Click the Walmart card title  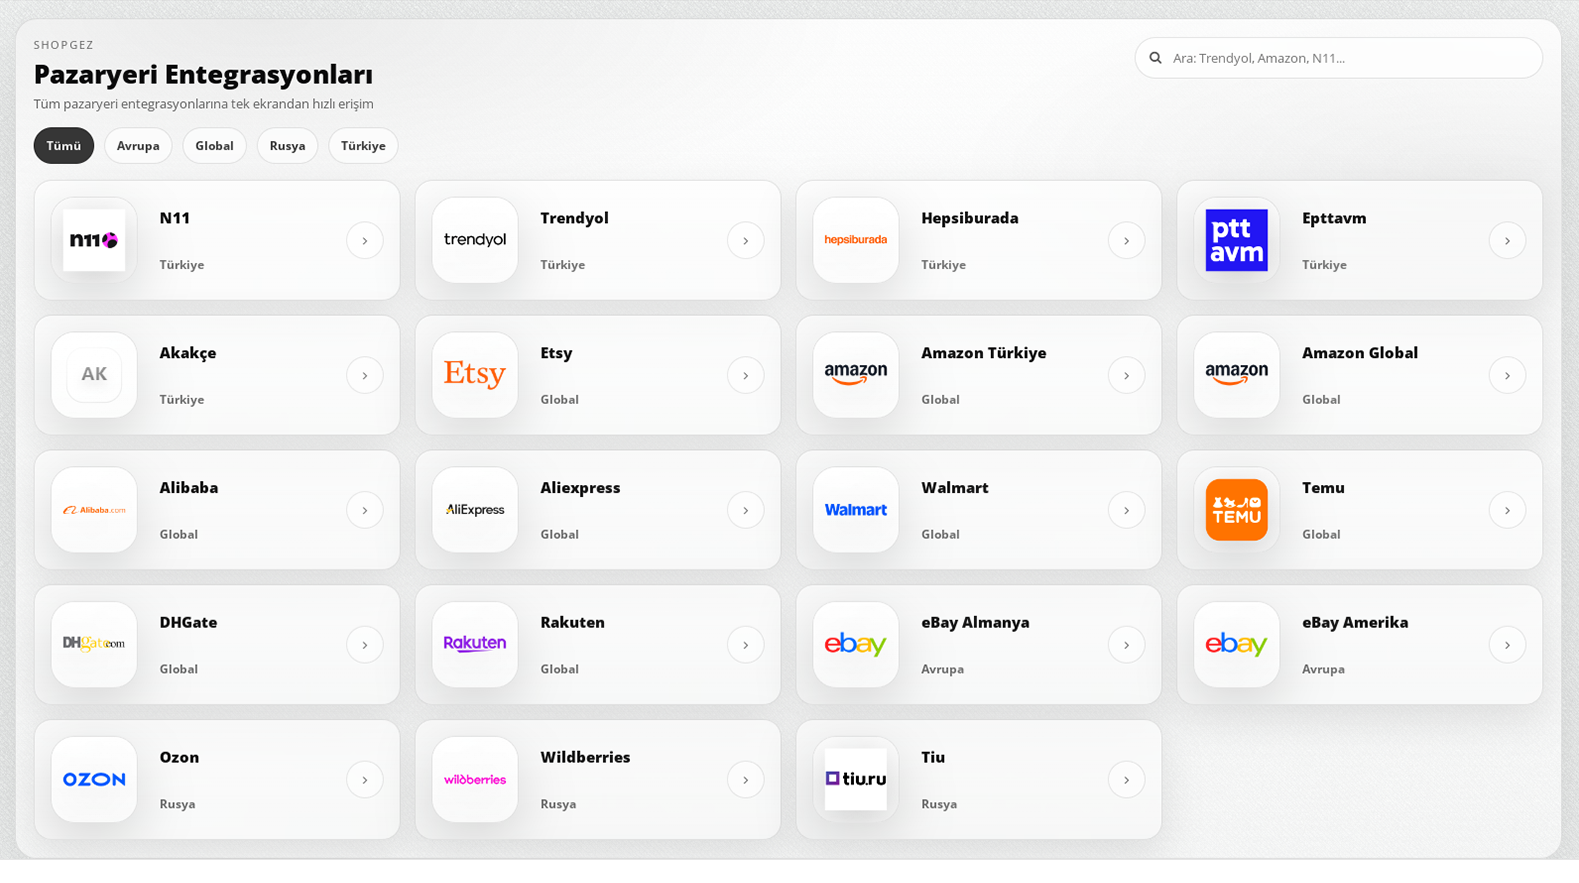[954, 488]
